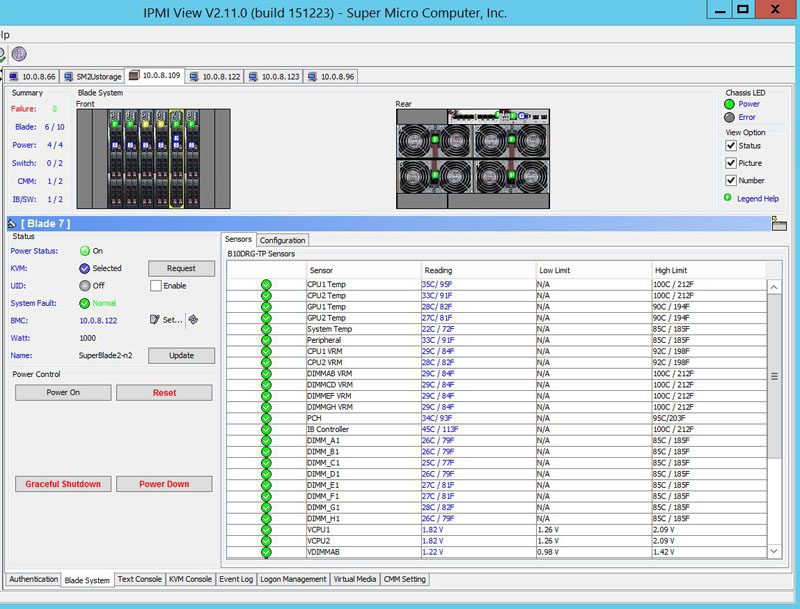
Task: Click the CPU1 Temp green status icon
Action: point(266,285)
